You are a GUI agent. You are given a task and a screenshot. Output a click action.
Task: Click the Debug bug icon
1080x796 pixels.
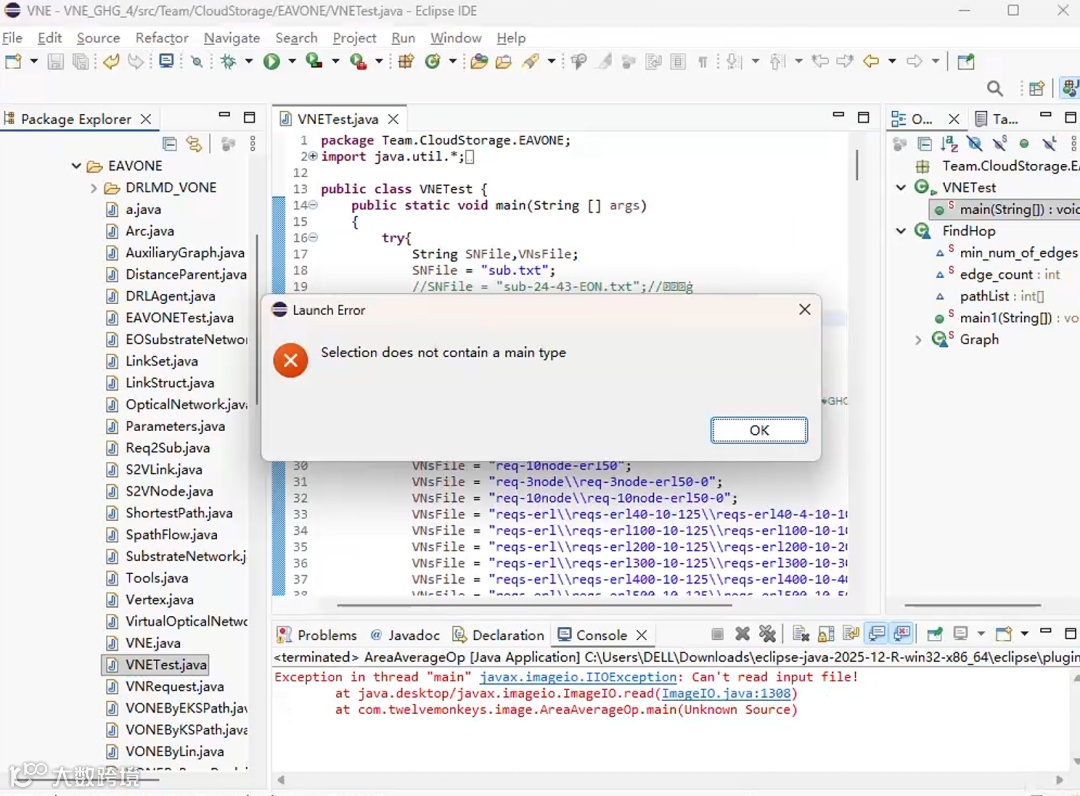click(x=228, y=61)
